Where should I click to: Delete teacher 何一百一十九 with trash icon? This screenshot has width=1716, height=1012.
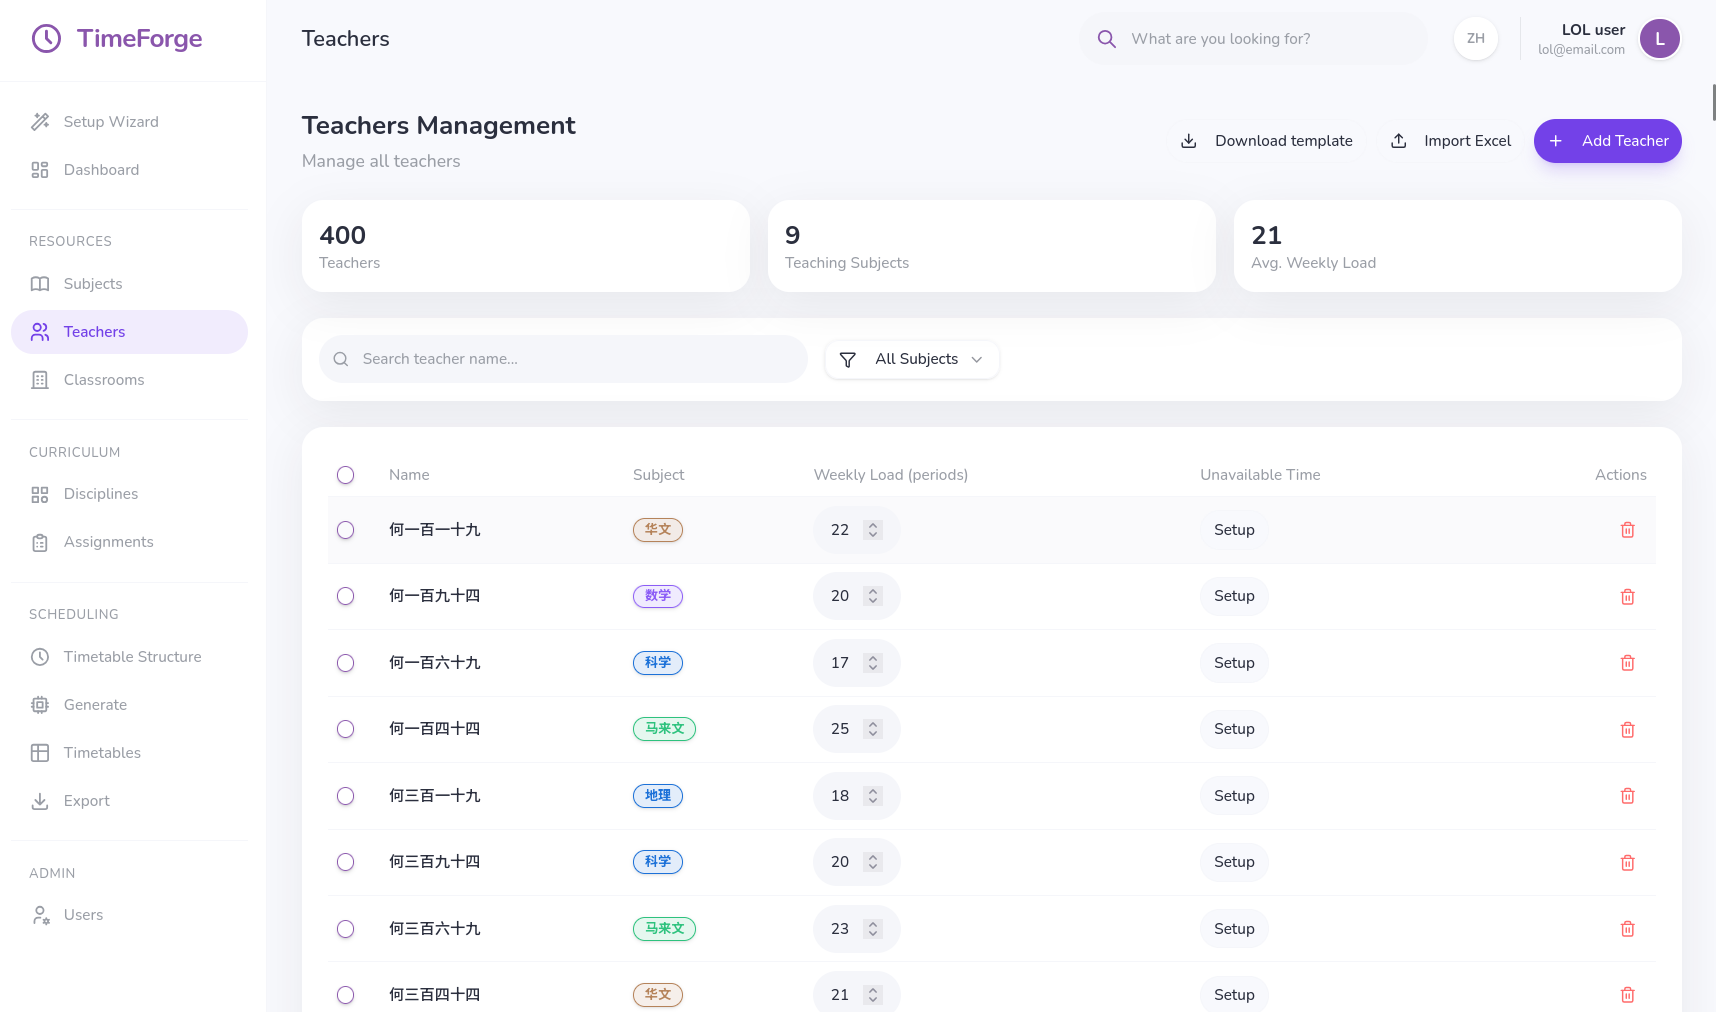1628,530
